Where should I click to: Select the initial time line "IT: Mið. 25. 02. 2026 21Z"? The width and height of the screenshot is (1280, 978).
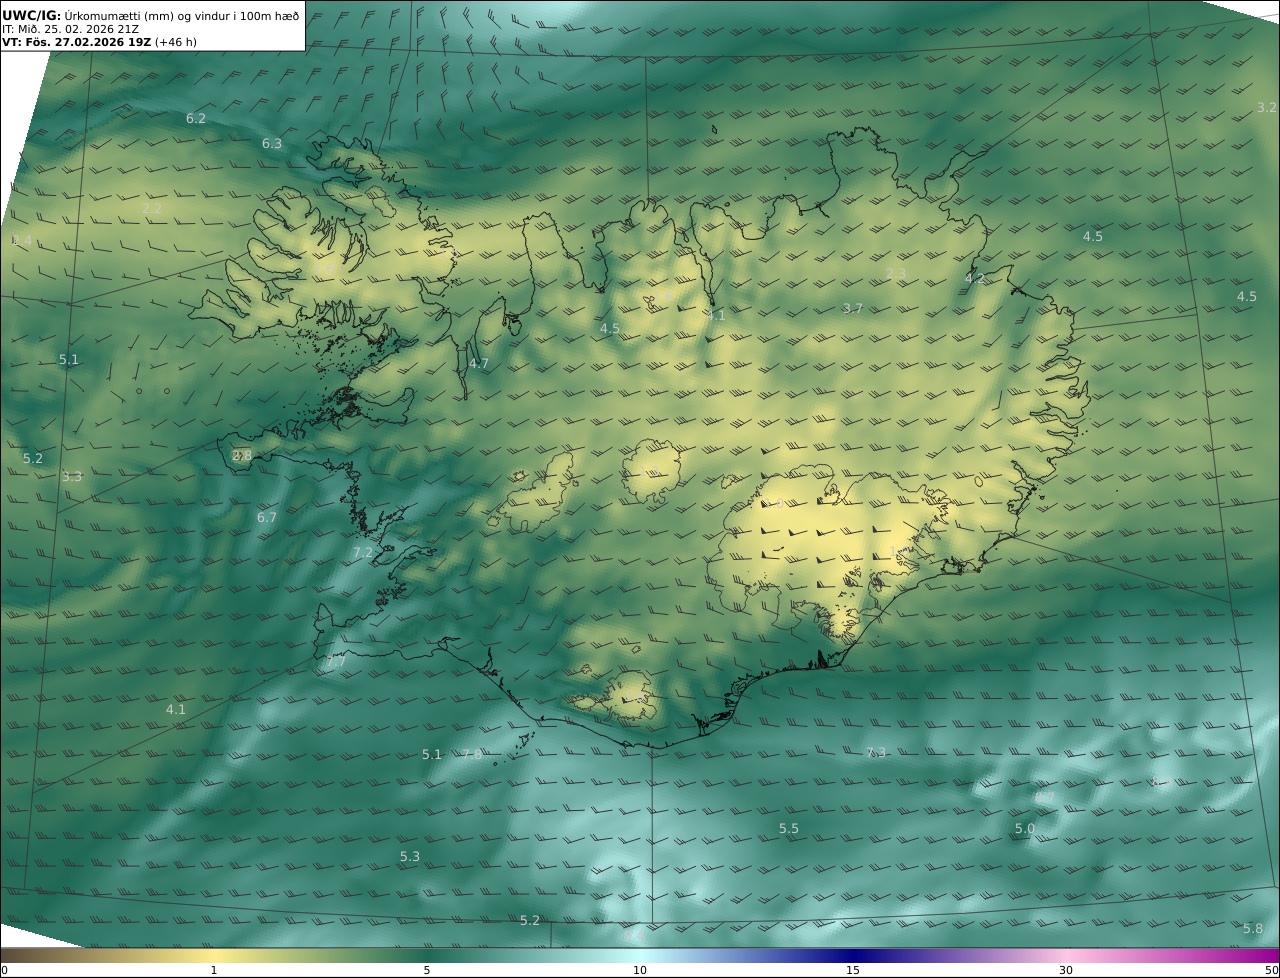[71, 29]
